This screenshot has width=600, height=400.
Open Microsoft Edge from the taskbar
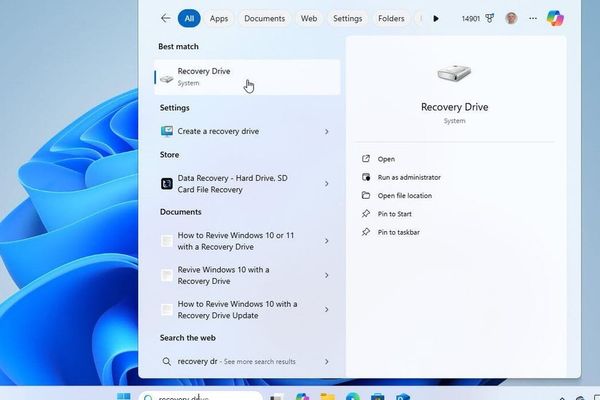coord(353,397)
